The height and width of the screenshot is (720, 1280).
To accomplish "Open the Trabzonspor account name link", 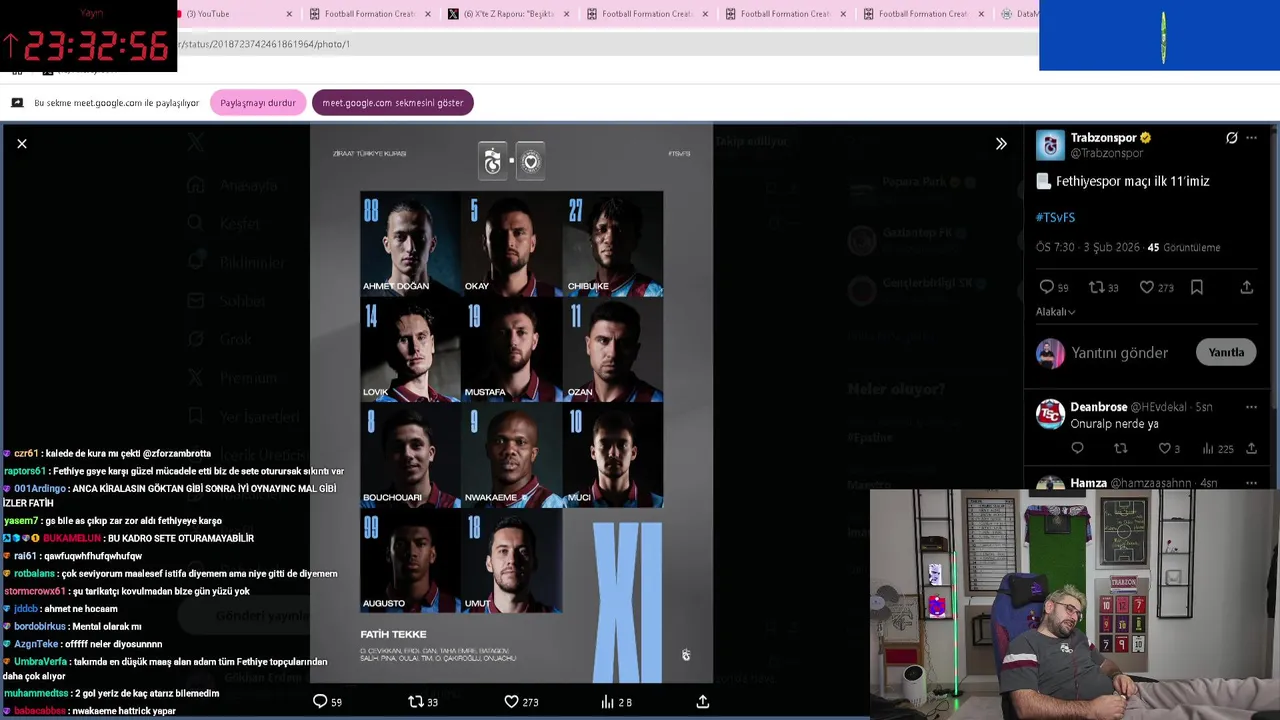I will pyautogui.click(x=1103, y=138).
